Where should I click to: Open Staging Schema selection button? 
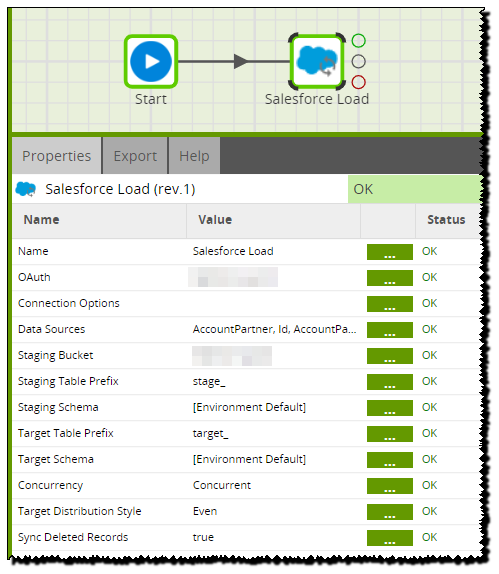point(390,408)
